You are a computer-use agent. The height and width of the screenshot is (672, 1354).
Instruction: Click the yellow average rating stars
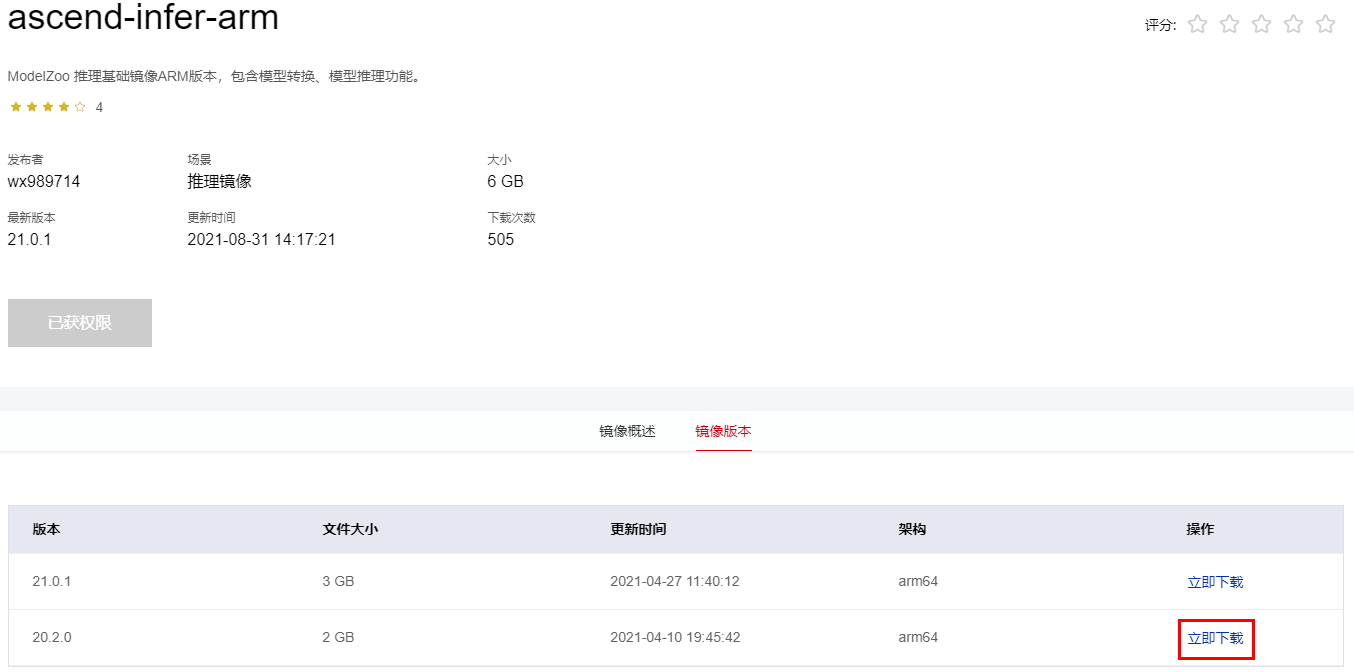[x=48, y=107]
